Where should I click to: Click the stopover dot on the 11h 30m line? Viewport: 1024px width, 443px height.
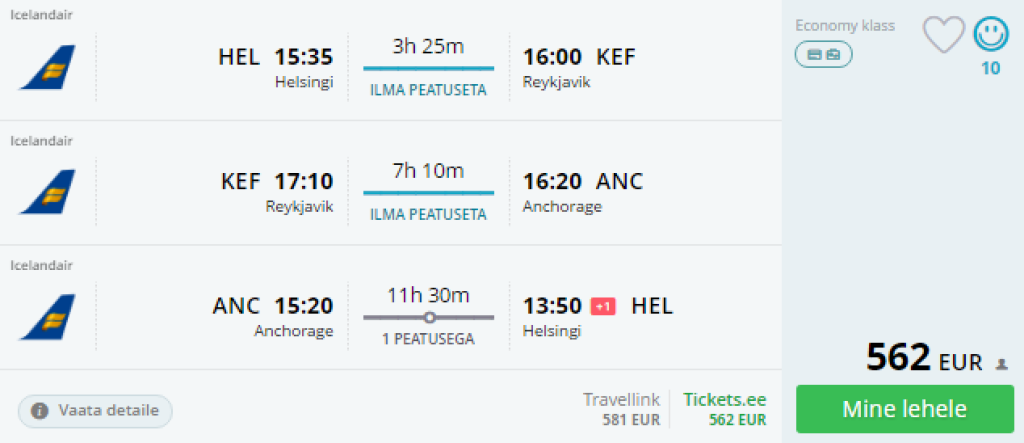point(429,317)
